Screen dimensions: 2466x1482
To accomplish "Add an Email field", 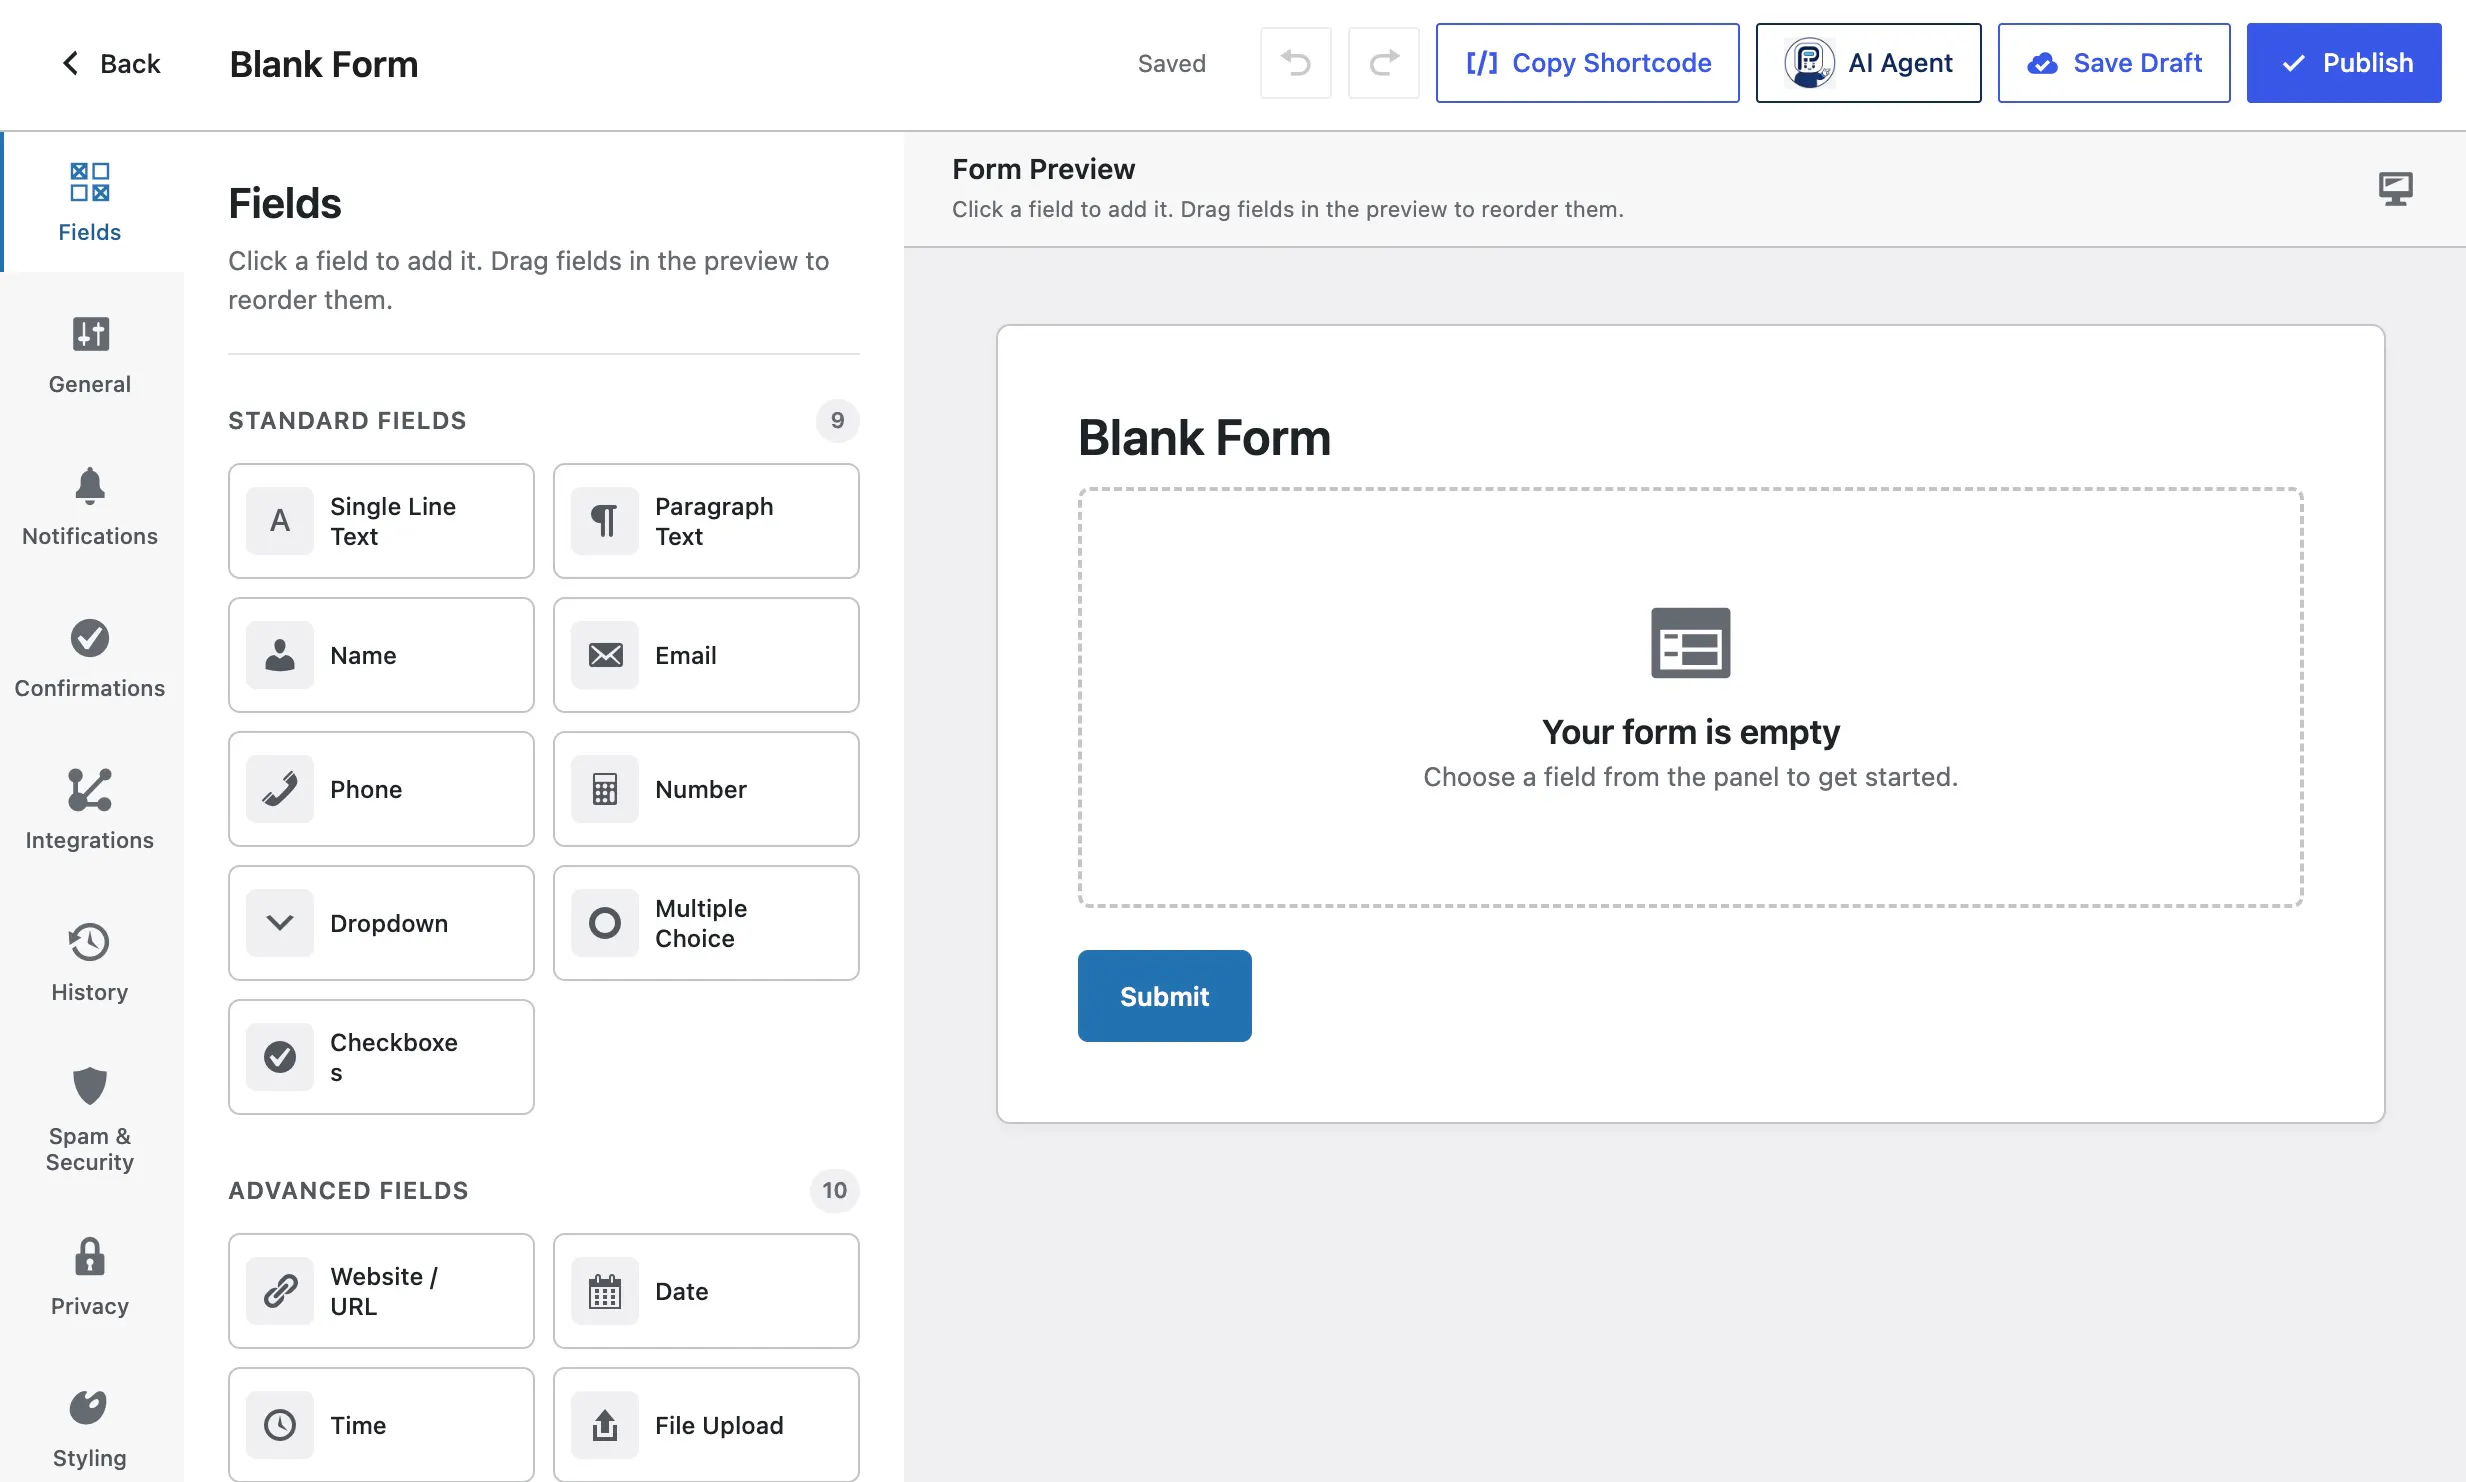I will pyautogui.click(x=706, y=655).
